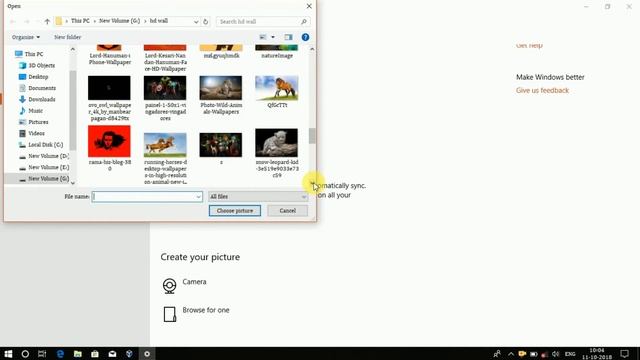640x360 pixels.
Task: Select the QfGcTTt horse thumbnail
Action: click(277, 88)
